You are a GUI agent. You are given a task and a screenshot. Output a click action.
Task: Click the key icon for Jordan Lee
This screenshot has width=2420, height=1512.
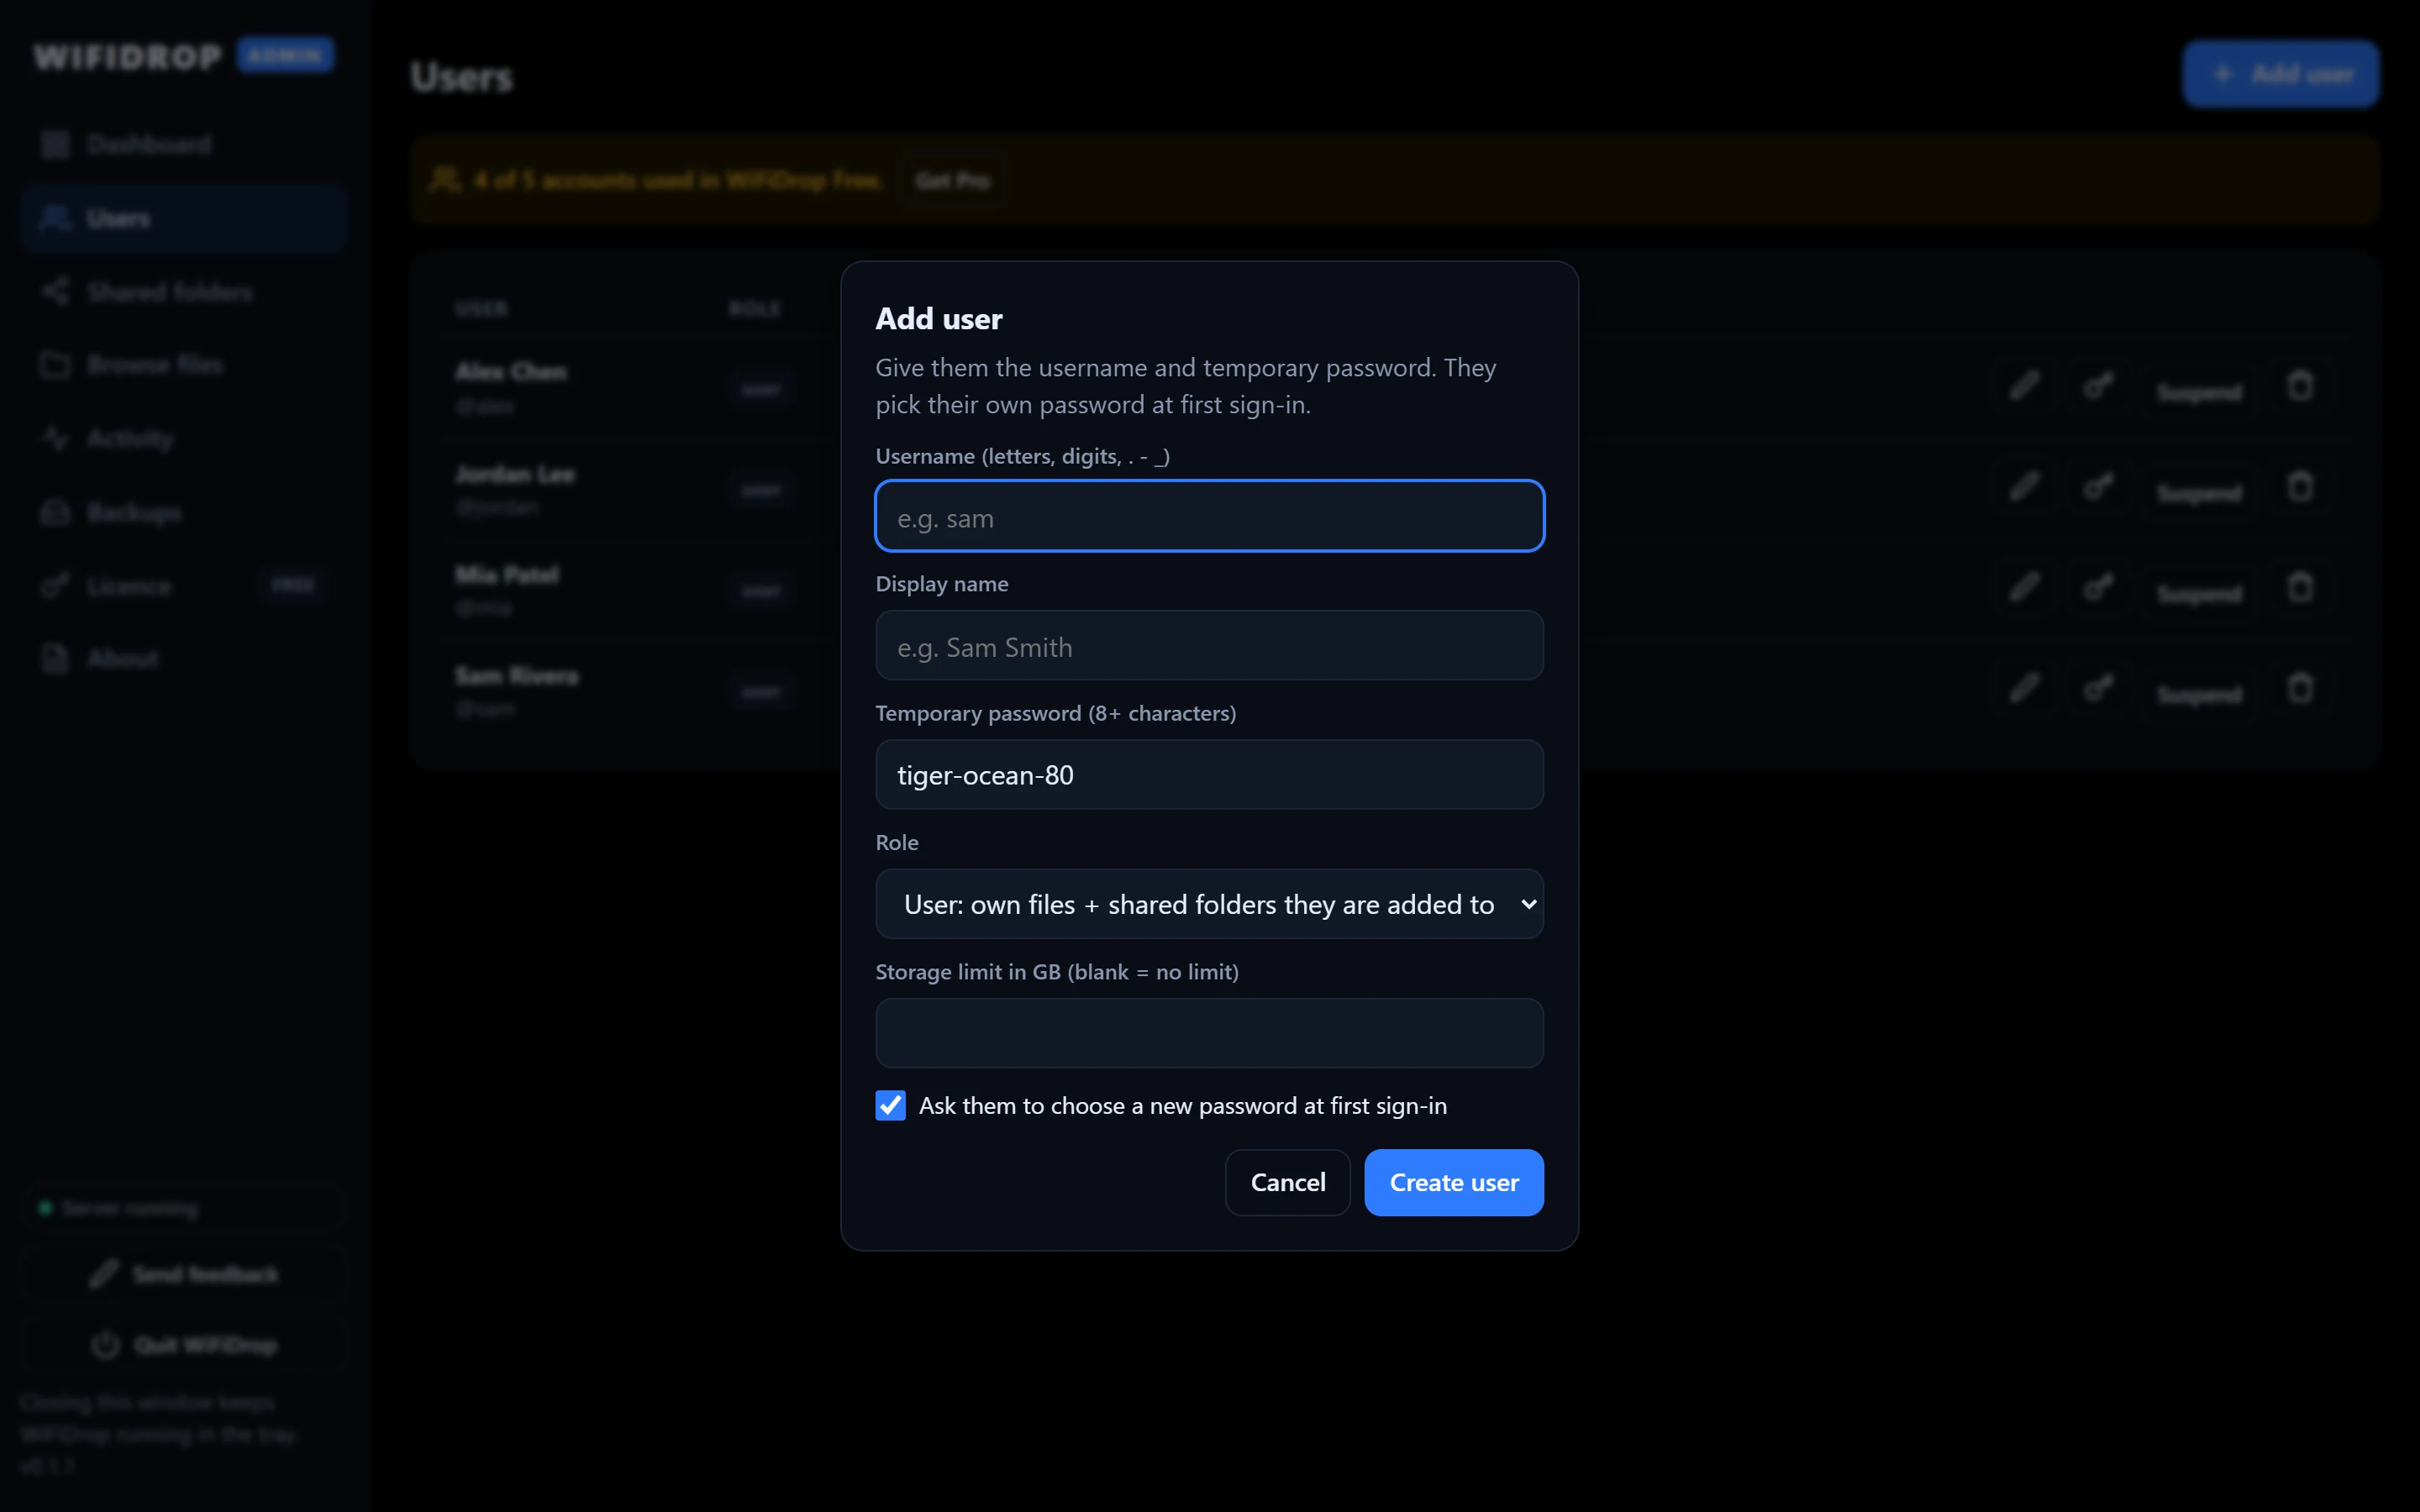2098,487
